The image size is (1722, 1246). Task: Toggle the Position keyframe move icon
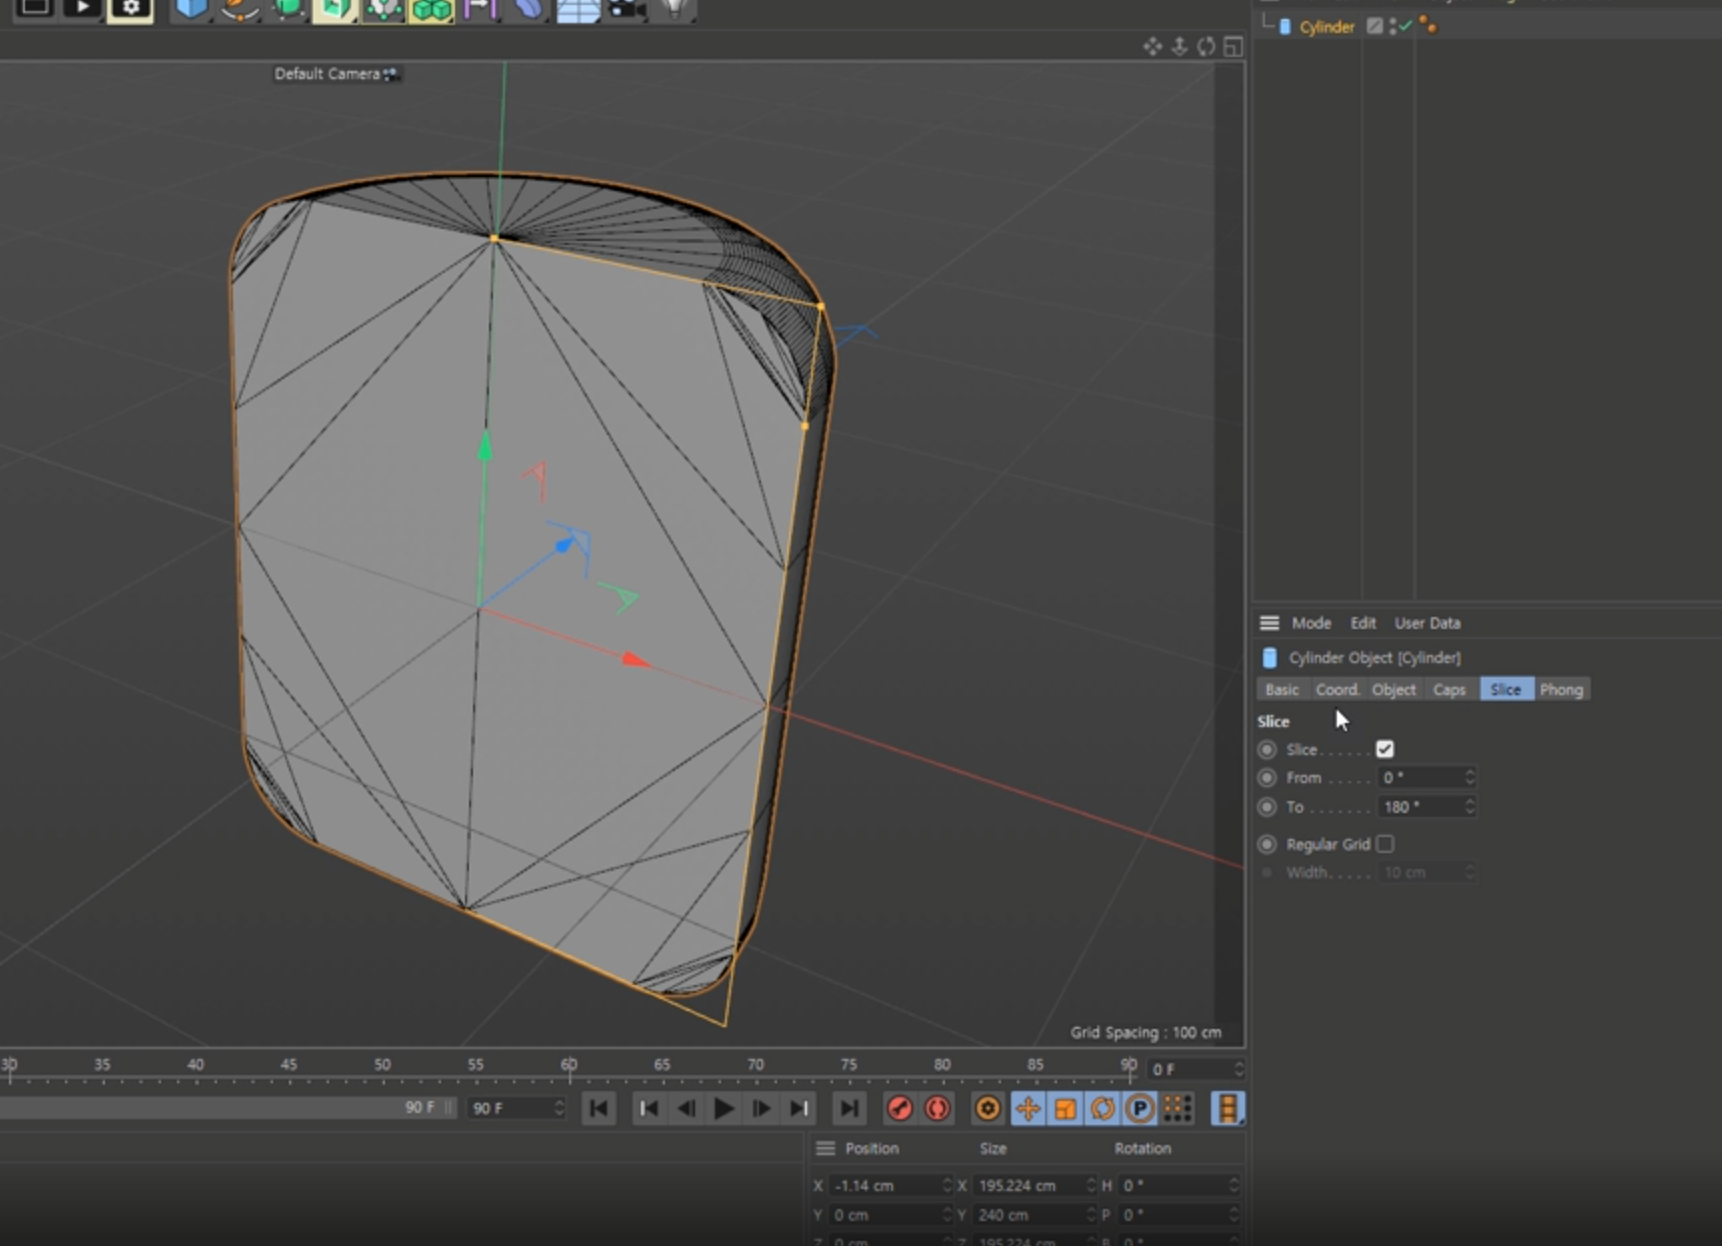(1027, 1108)
